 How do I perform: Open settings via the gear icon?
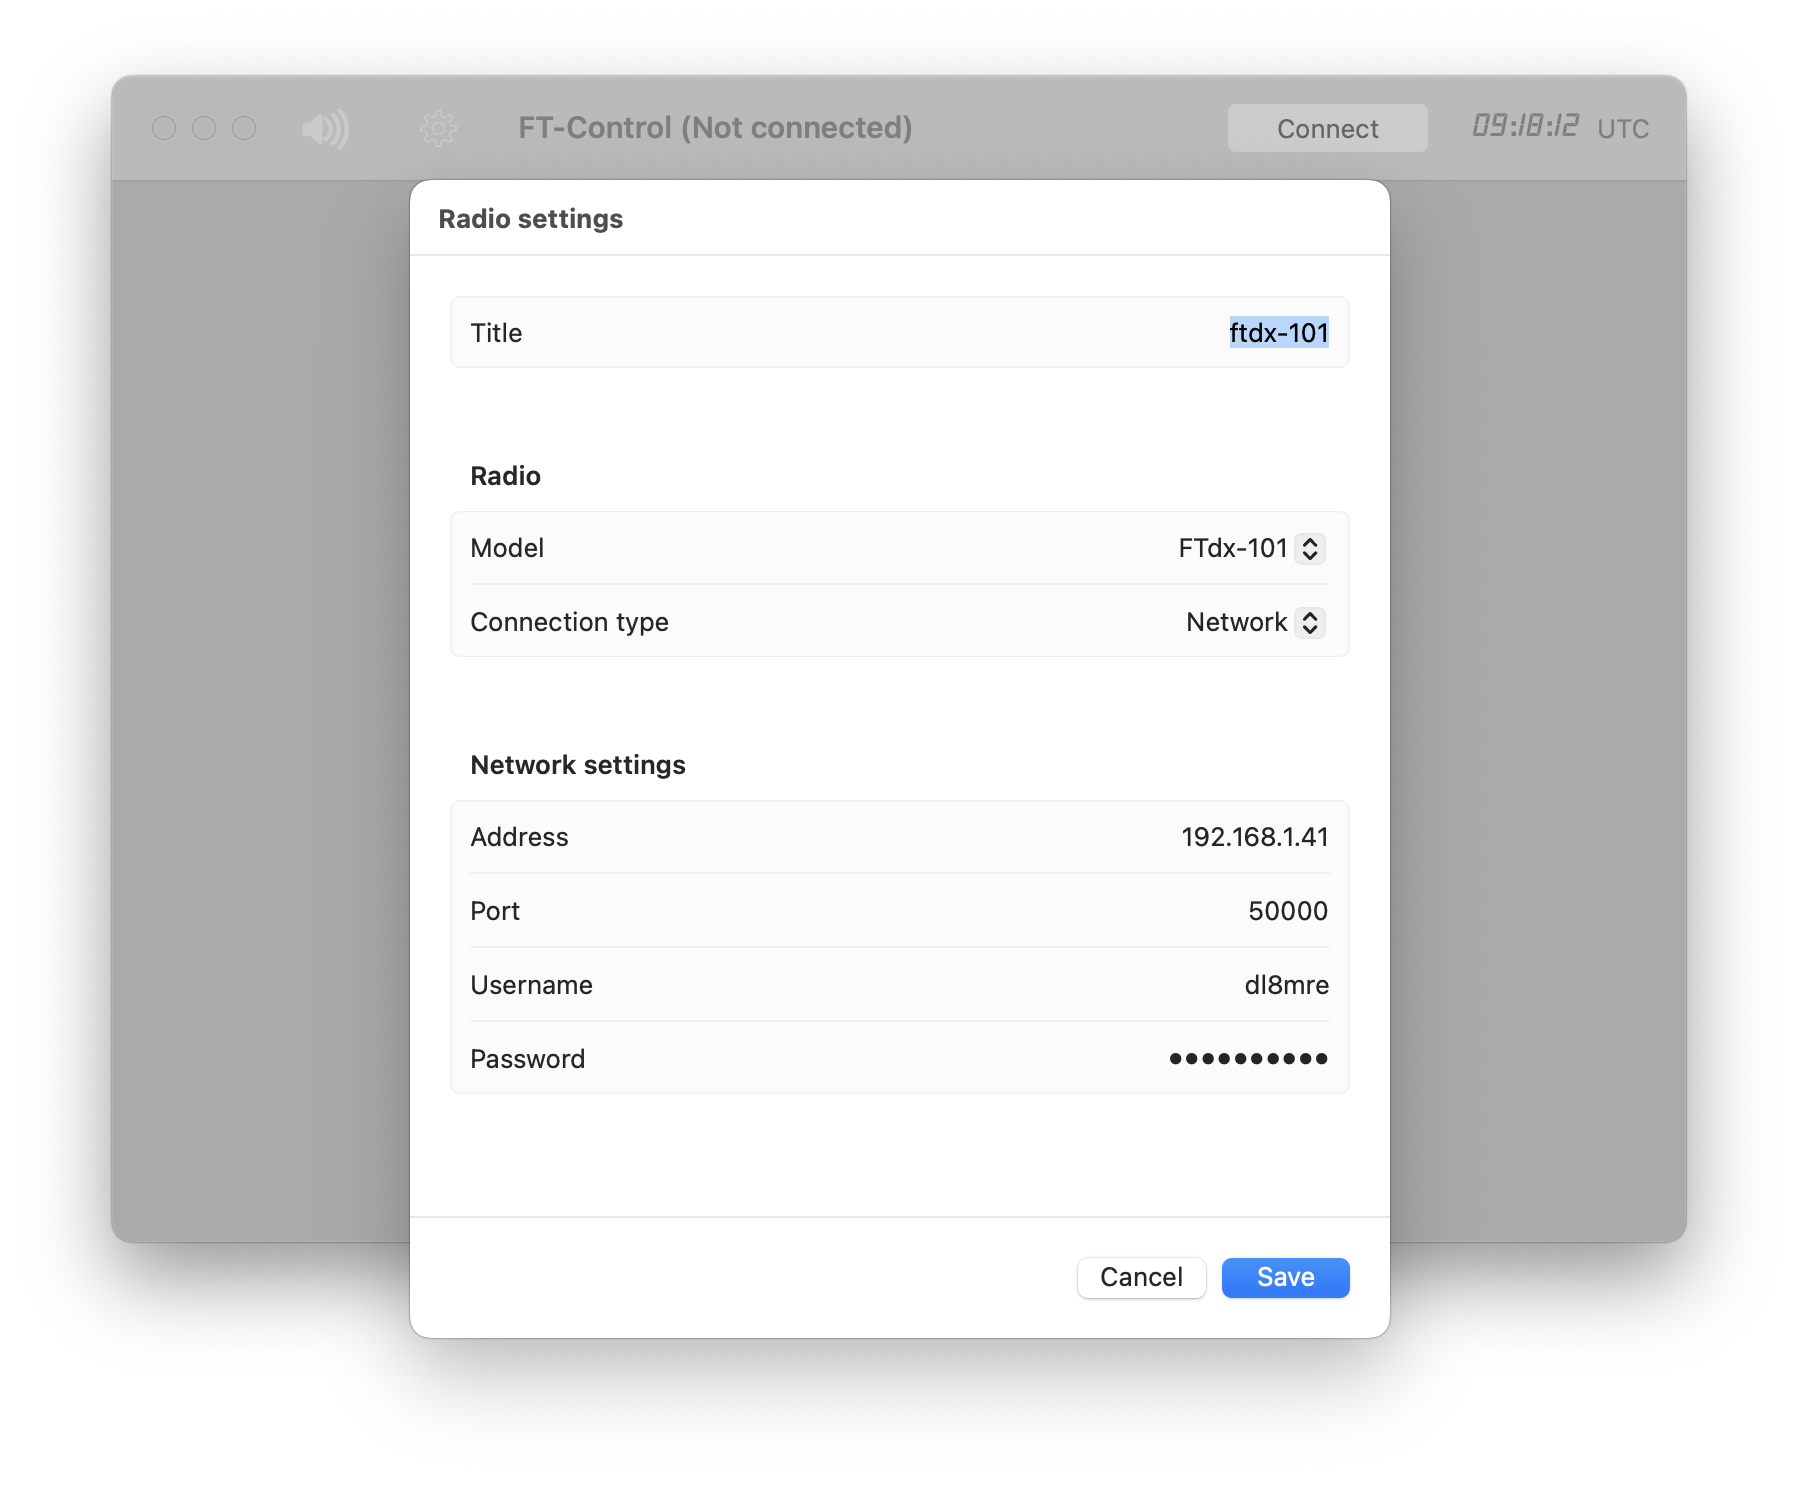pyautogui.click(x=438, y=129)
